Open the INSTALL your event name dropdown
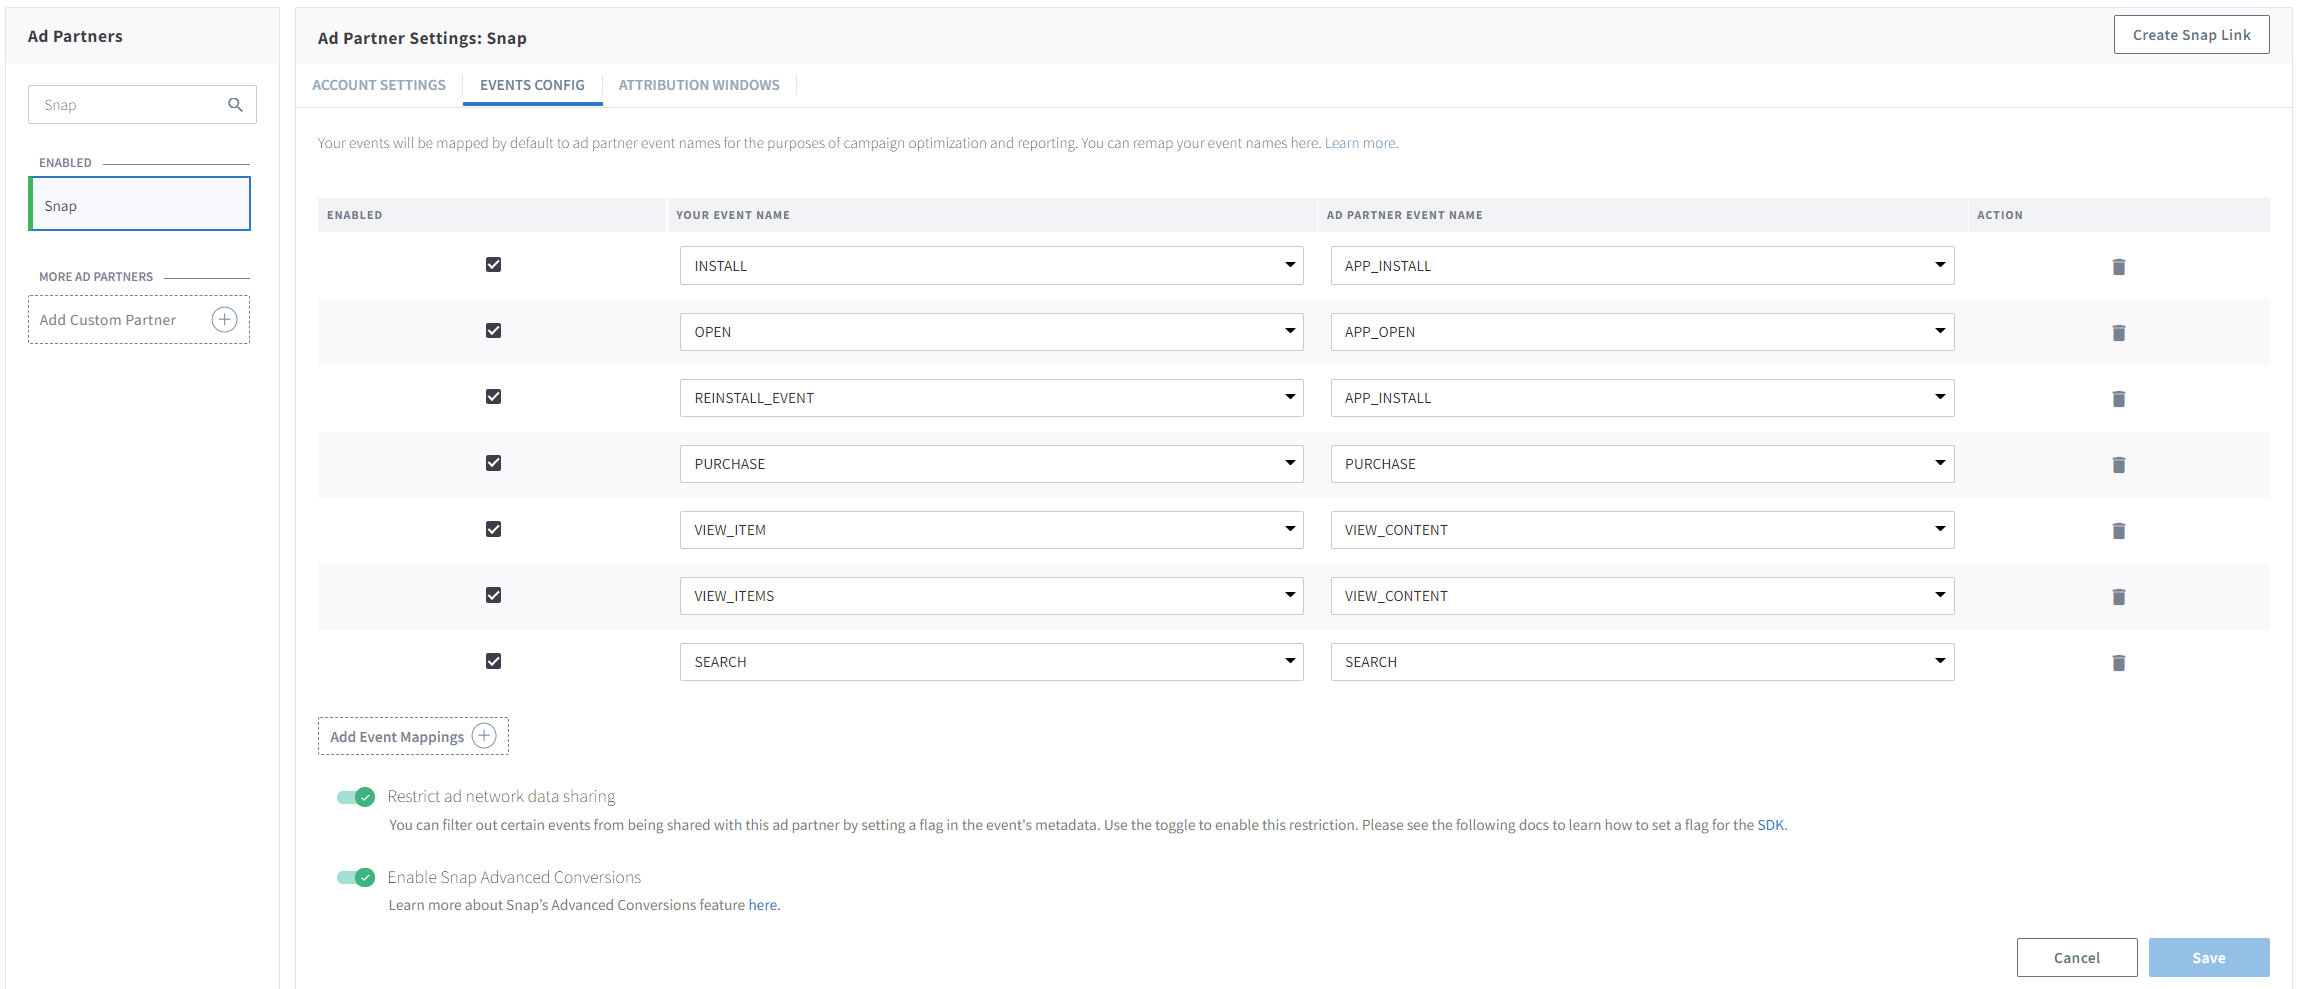 [991, 266]
